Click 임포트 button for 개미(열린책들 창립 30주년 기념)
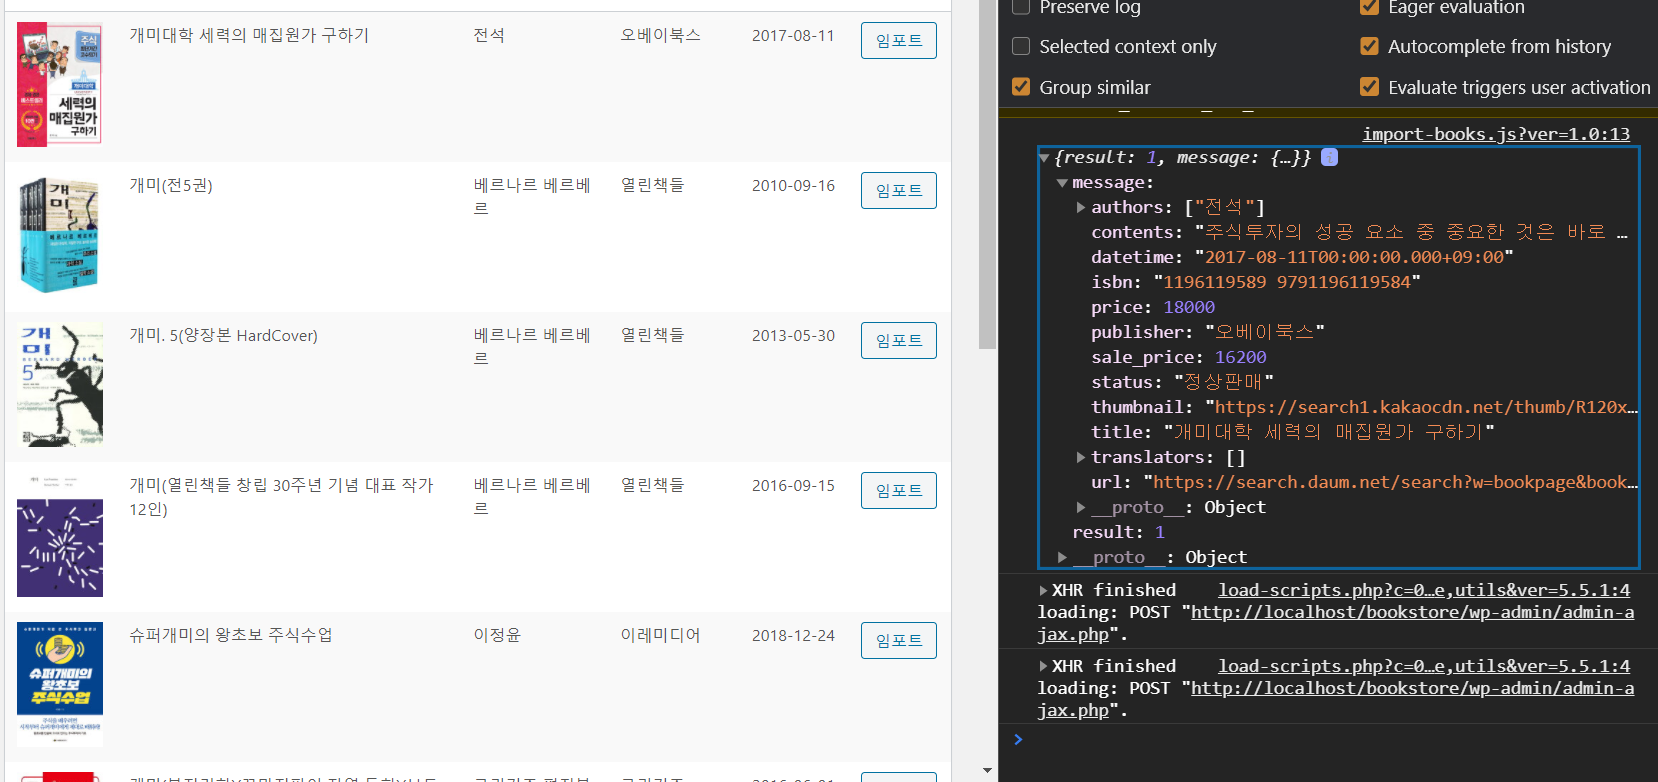Viewport: 1658px width, 782px height. [898, 491]
